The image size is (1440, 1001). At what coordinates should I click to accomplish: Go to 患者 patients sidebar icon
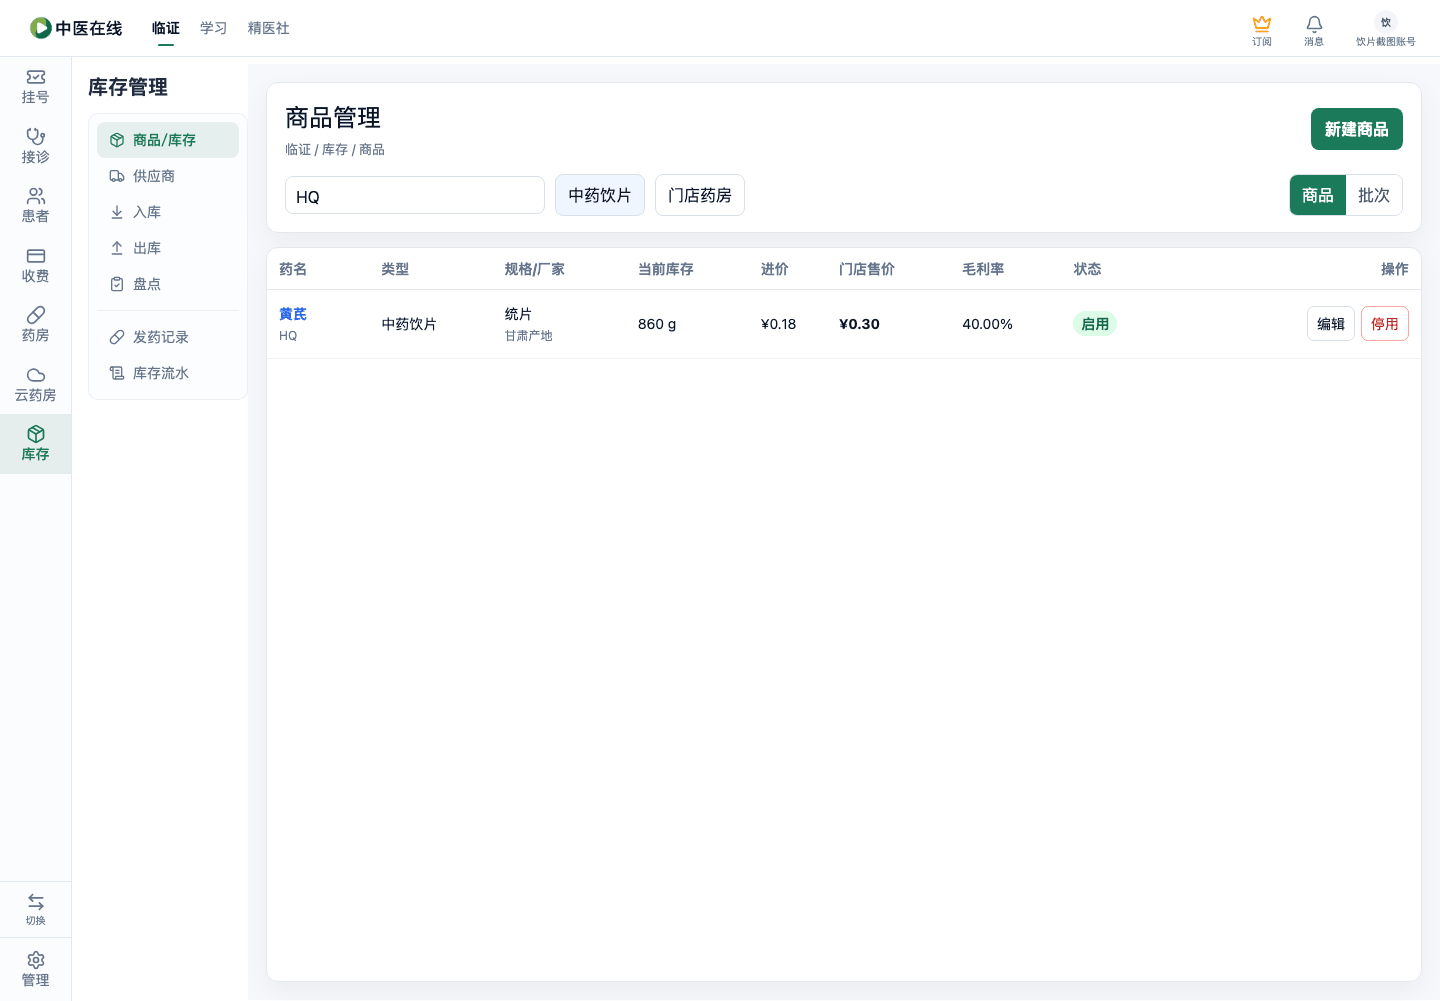(36, 196)
